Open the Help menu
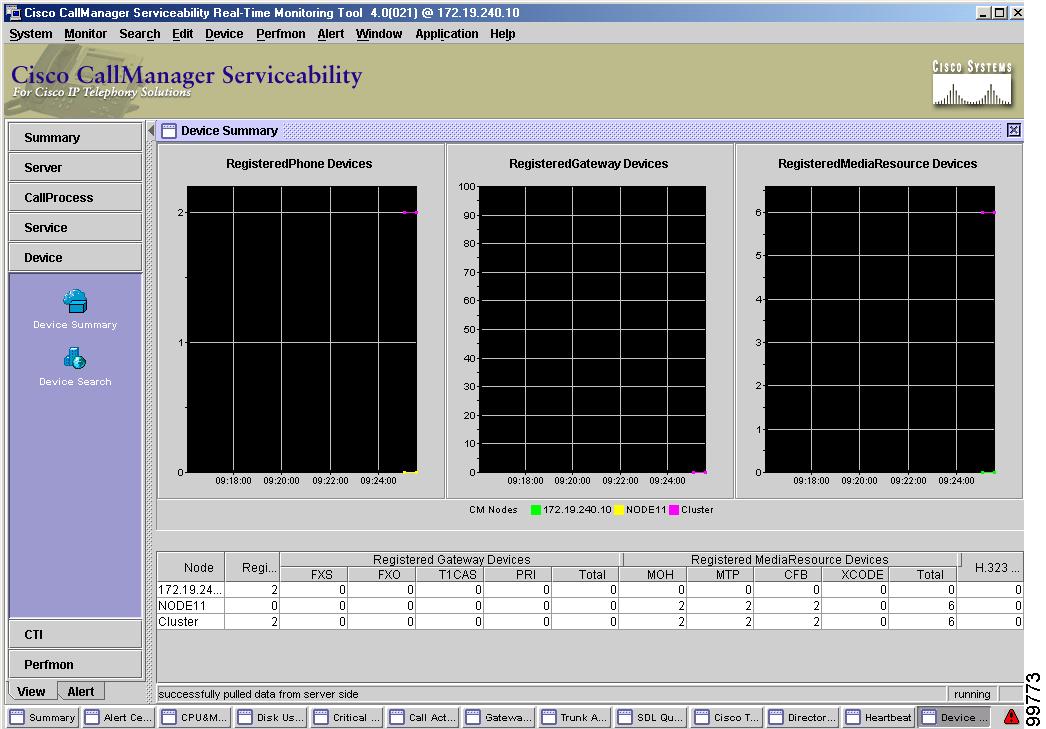Screen dimensions: 1046x729 (502, 34)
